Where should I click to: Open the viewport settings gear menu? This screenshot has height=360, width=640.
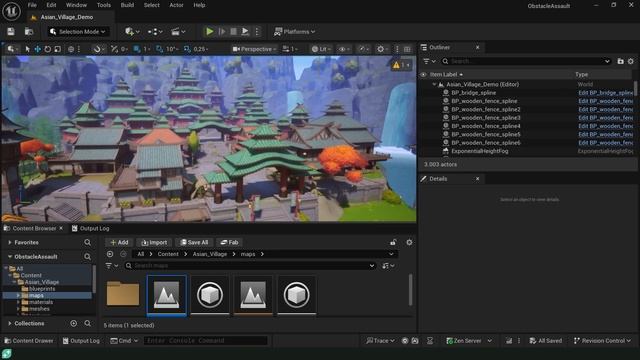[x=382, y=49]
